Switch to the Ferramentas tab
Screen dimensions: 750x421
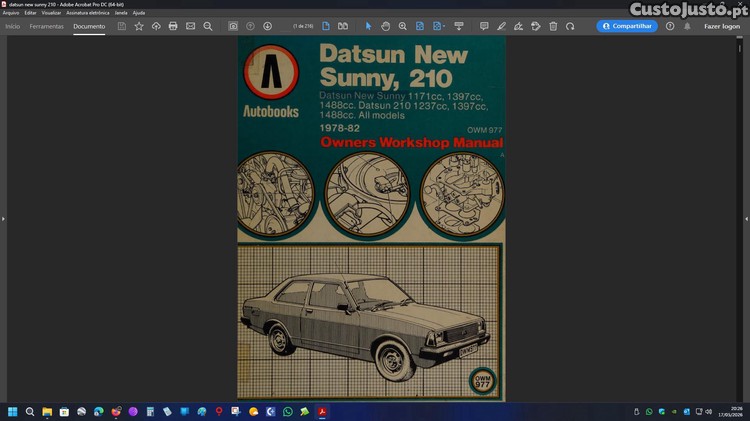coord(46,26)
